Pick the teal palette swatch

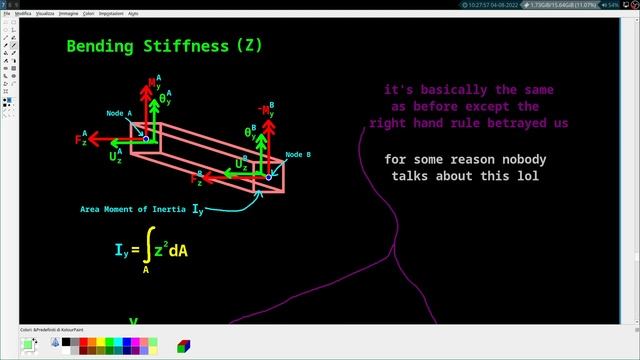pyautogui.click(x=118, y=350)
